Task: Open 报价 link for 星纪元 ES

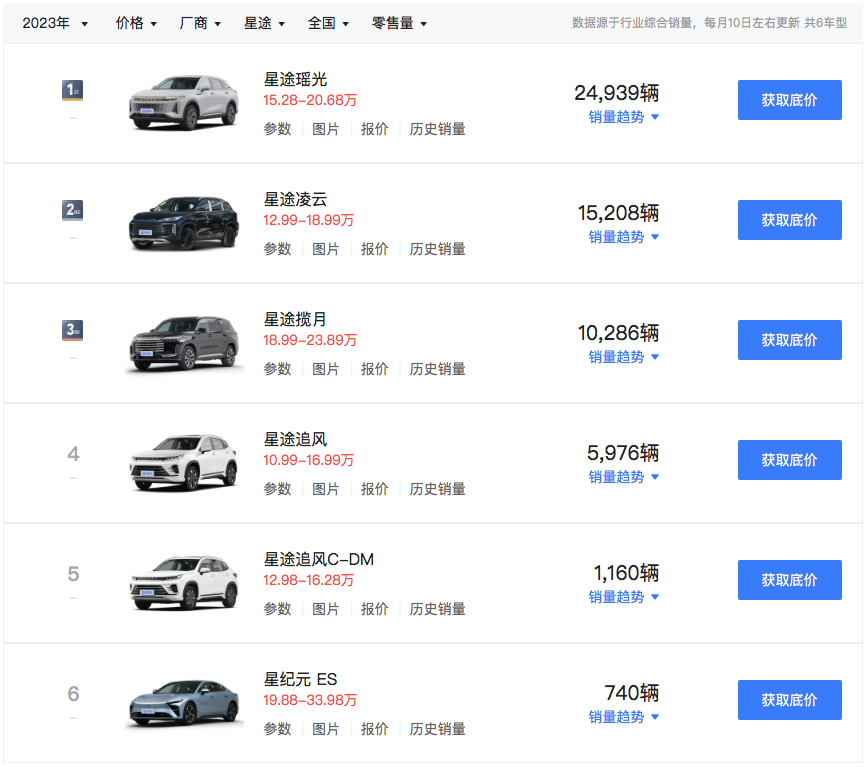Action: pos(375,729)
